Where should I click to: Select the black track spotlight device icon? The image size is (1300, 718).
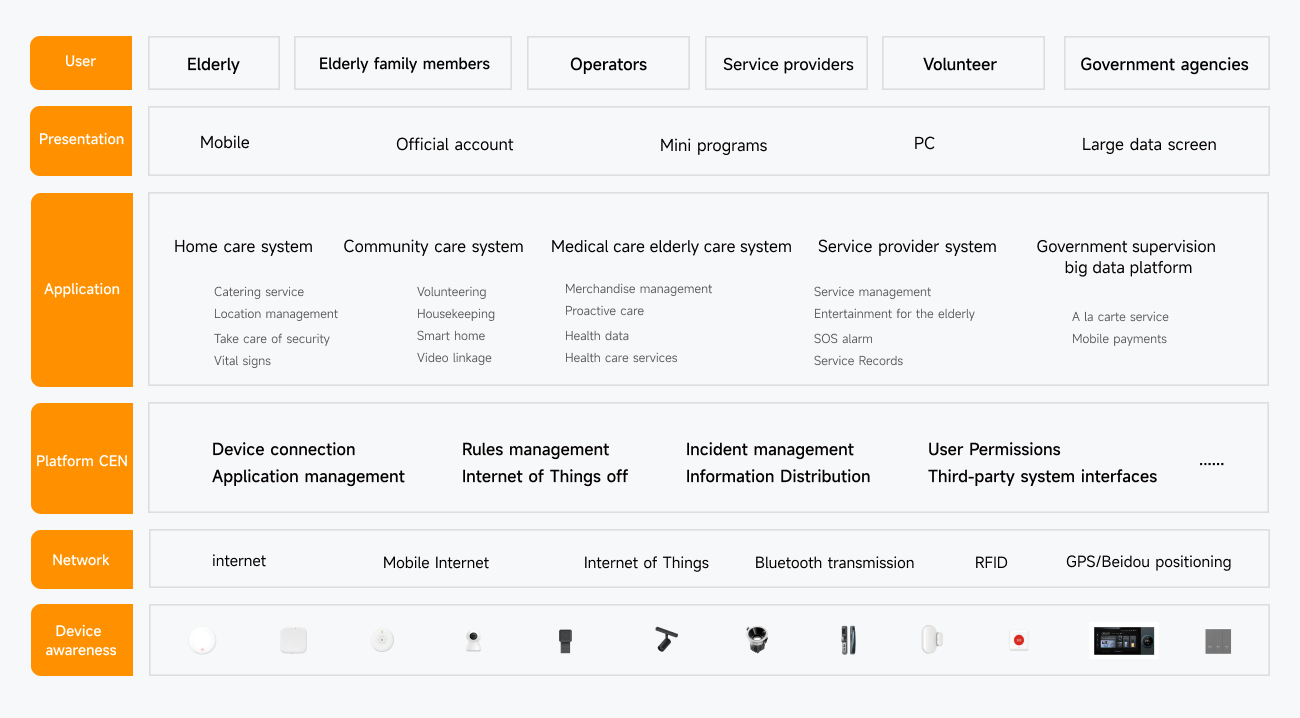pos(665,639)
